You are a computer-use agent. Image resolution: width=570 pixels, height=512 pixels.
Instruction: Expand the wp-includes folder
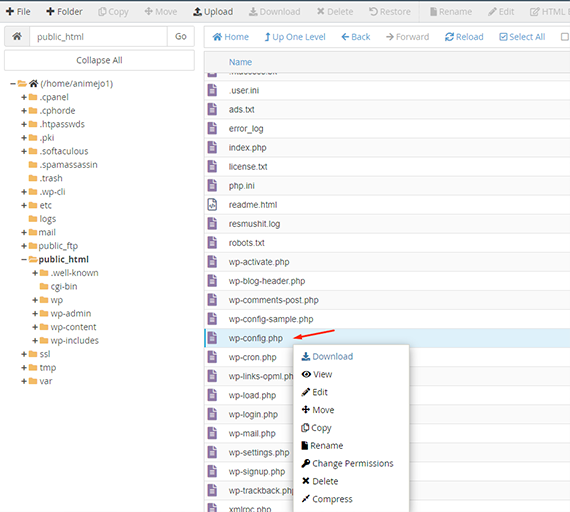[x=35, y=340]
